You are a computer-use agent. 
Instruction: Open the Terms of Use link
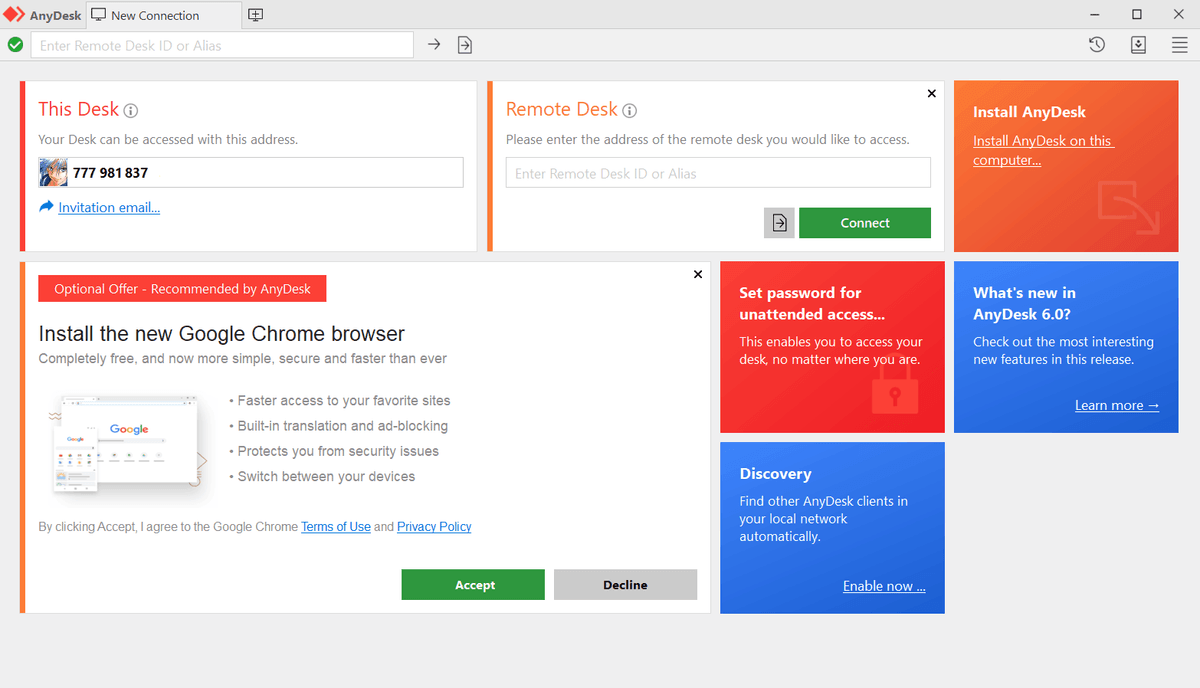pos(336,527)
